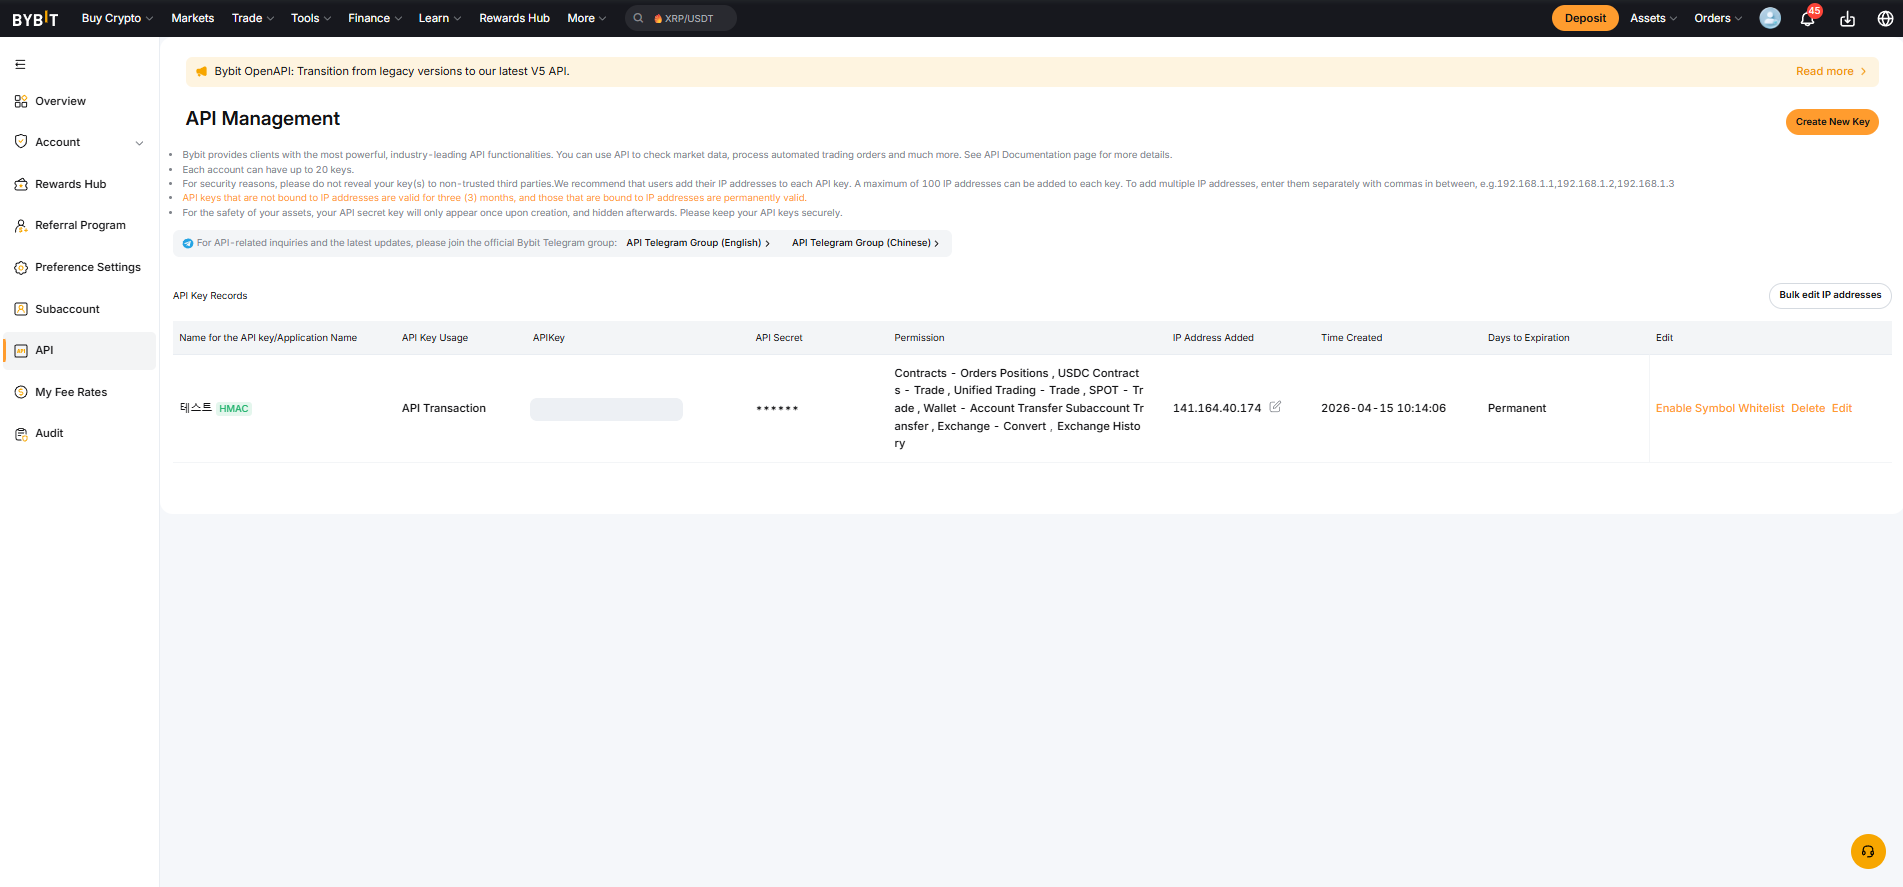Open the More dropdown menu

(587, 18)
